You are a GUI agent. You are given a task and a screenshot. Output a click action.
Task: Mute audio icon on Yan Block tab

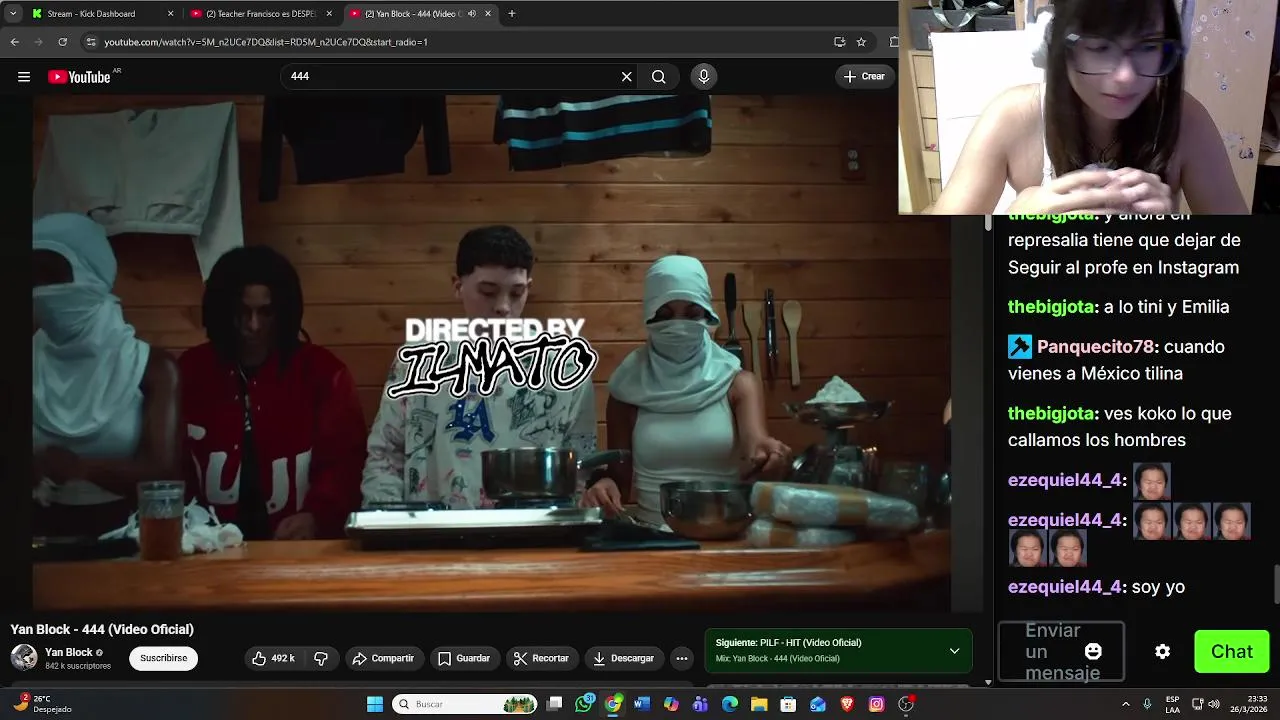point(472,14)
